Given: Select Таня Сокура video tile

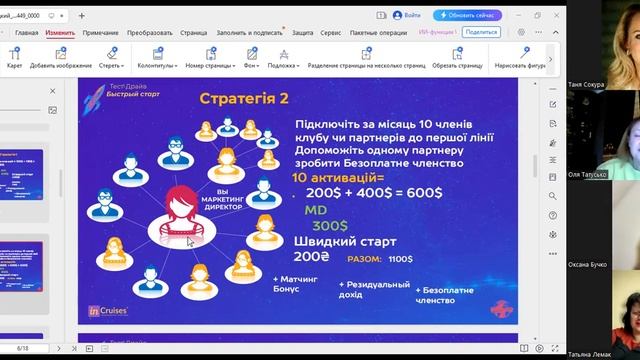Looking at the screenshot, I should (x=603, y=45).
